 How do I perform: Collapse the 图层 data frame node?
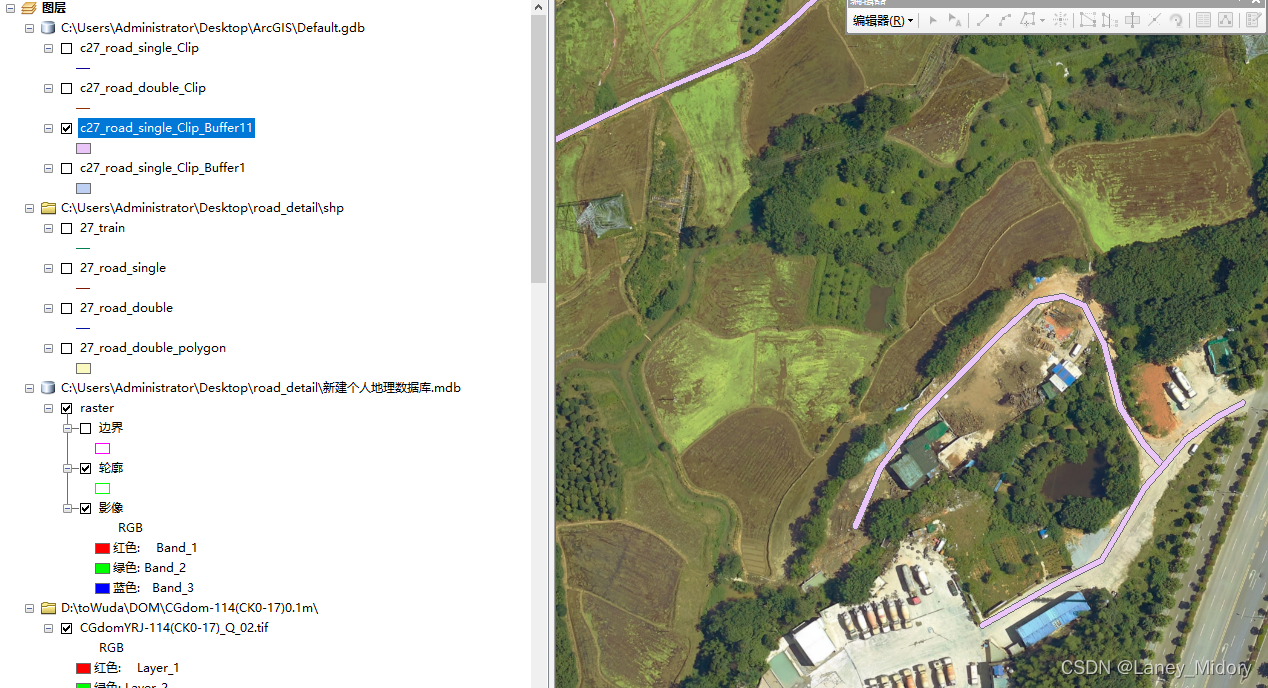[10, 8]
